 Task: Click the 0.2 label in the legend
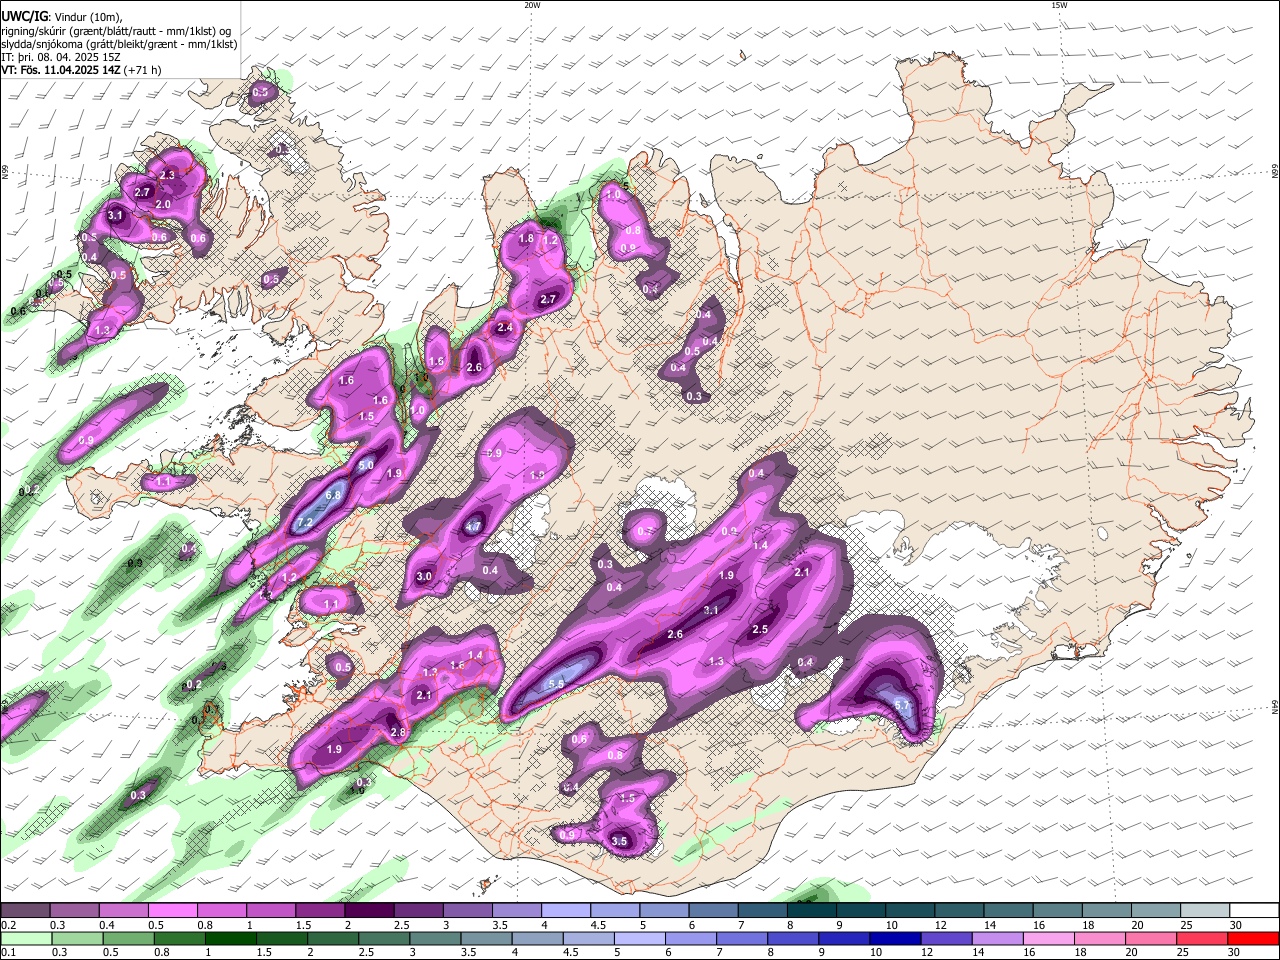[7, 924]
